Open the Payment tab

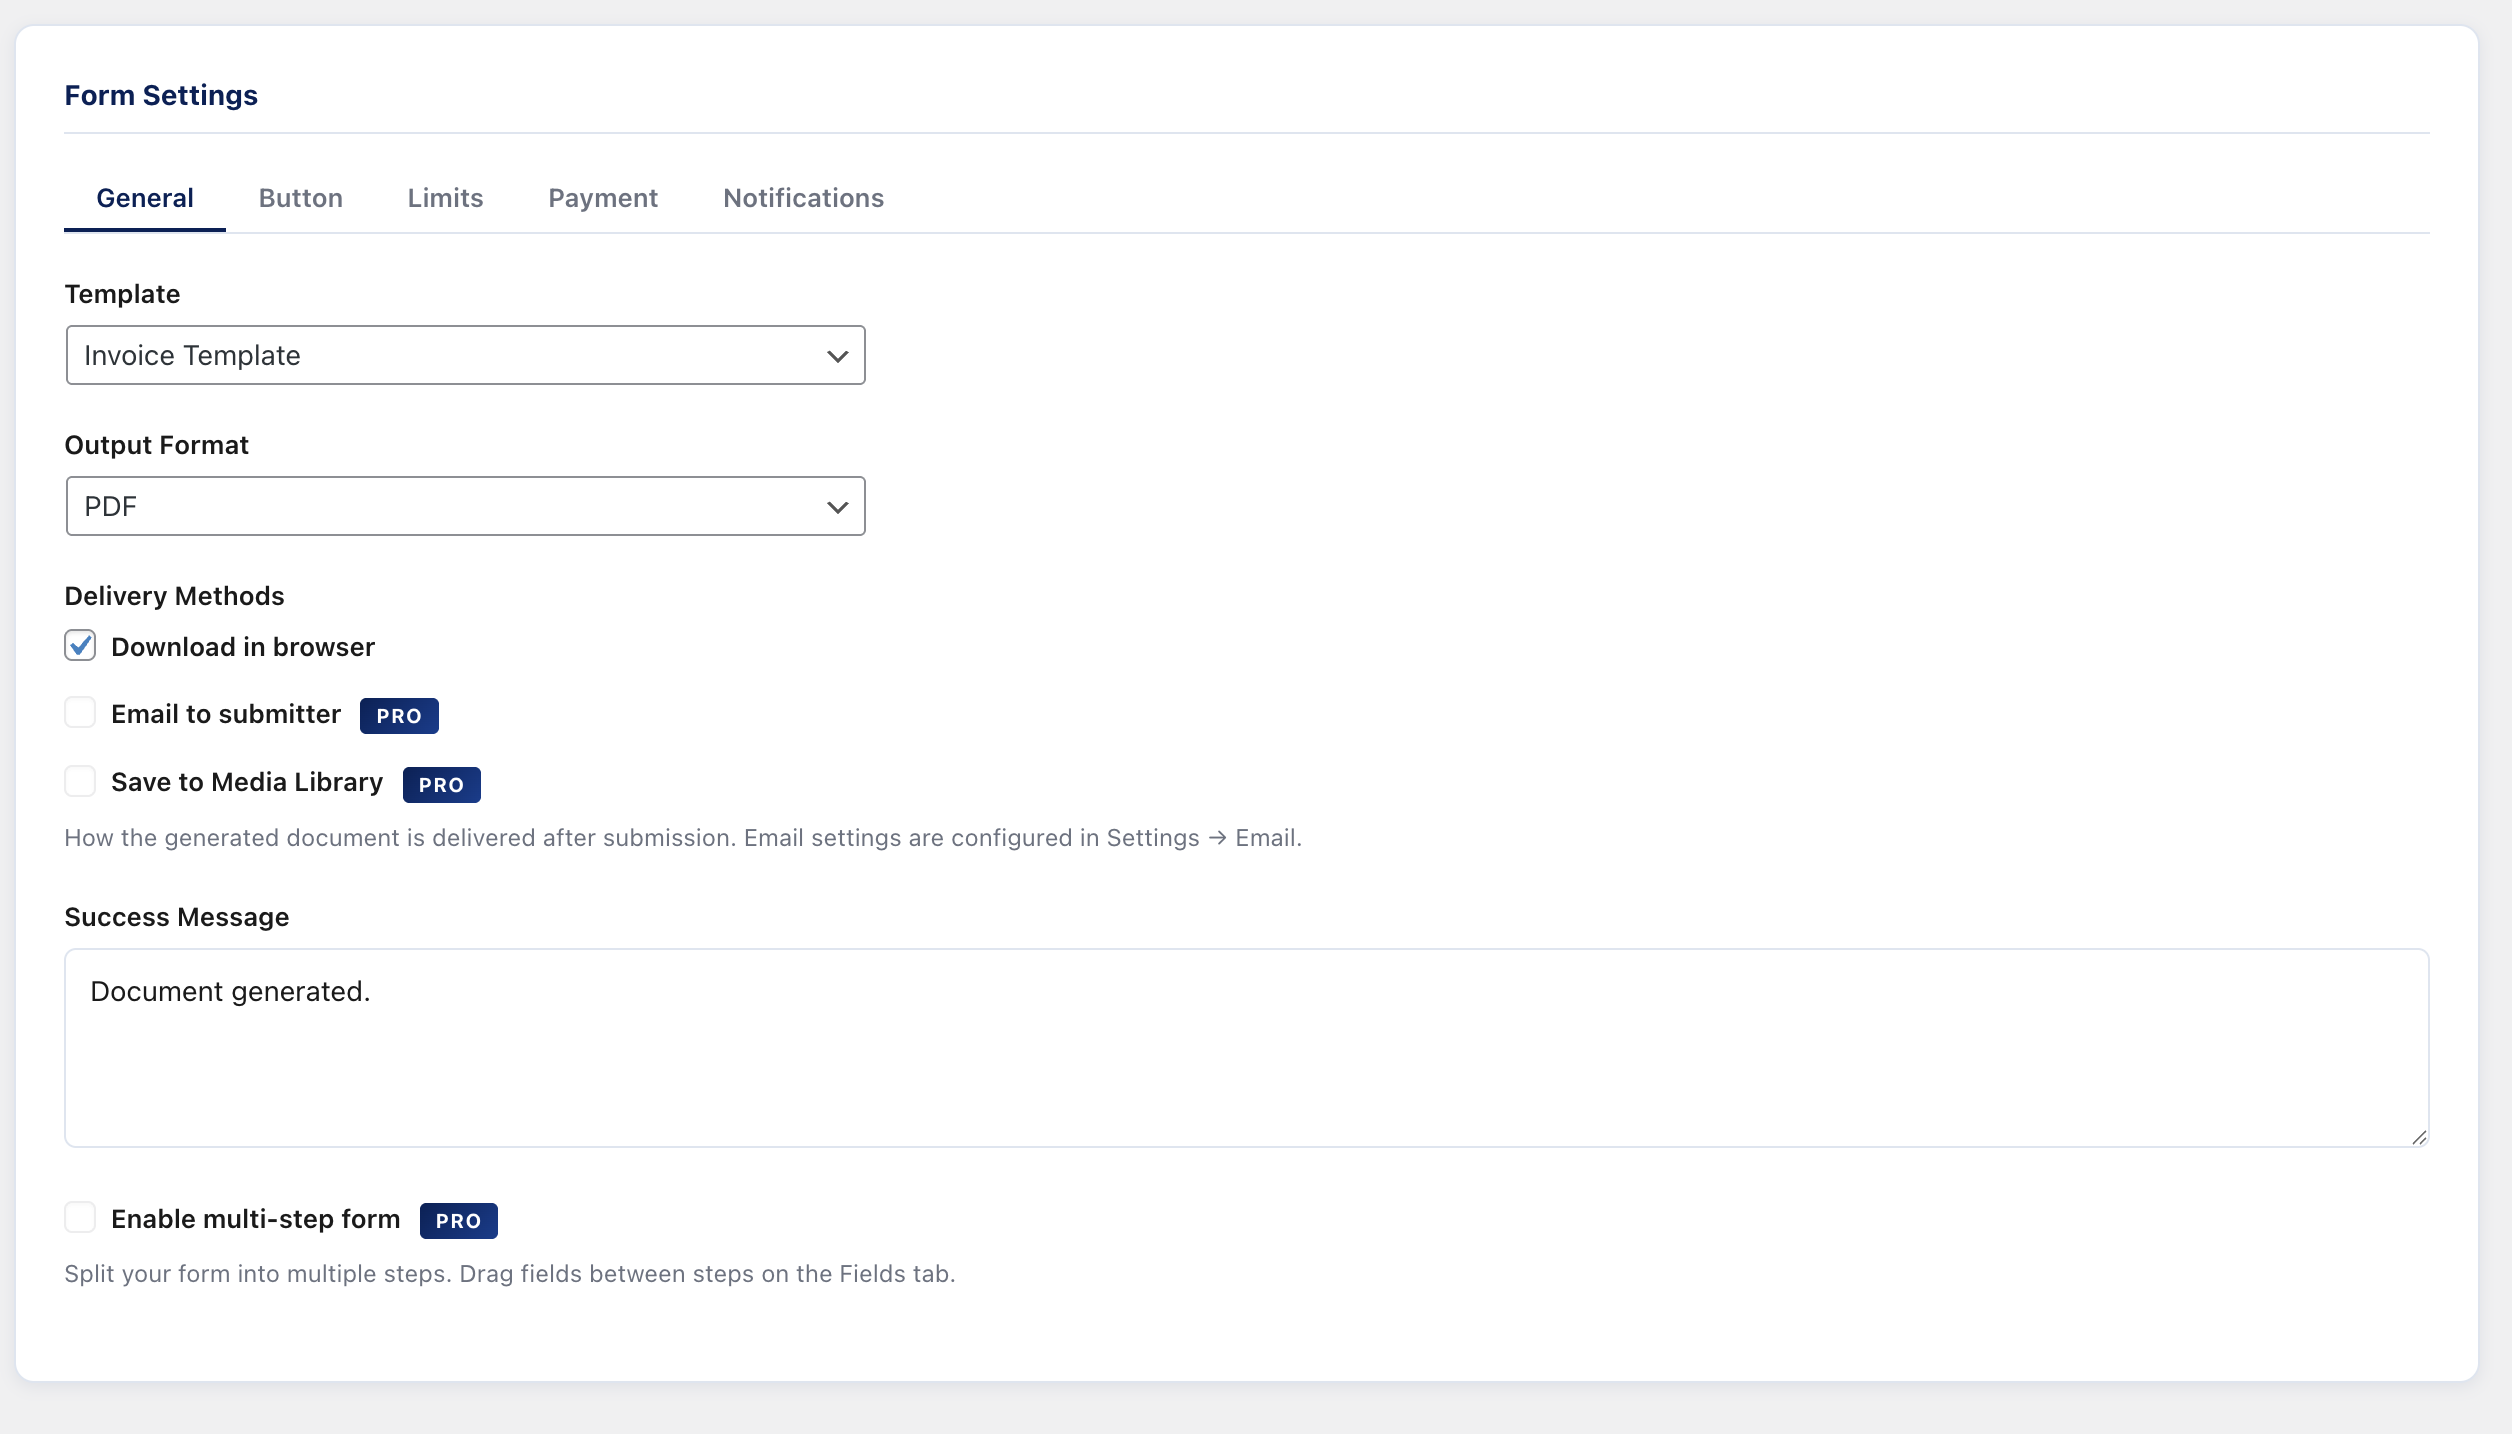pos(602,197)
